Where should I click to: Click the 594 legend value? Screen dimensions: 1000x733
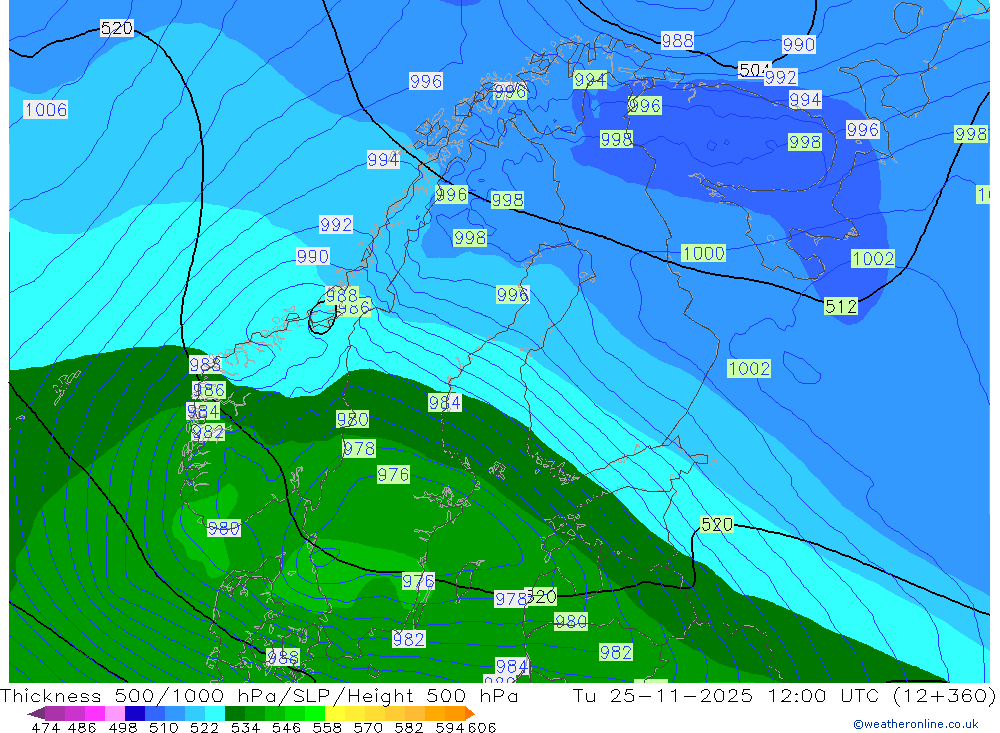pyautogui.click(x=450, y=727)
